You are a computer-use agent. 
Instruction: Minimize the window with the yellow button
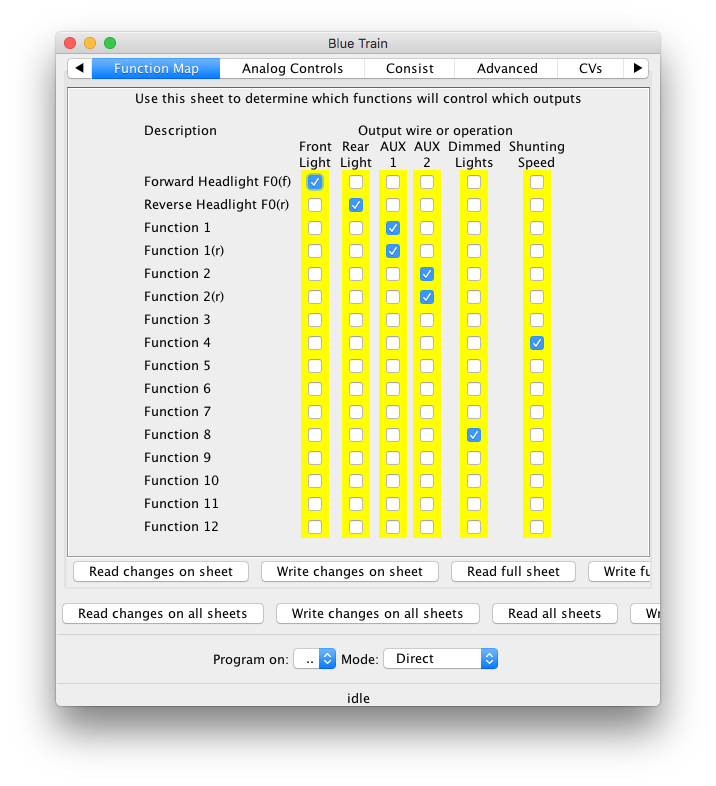[90, 43]
